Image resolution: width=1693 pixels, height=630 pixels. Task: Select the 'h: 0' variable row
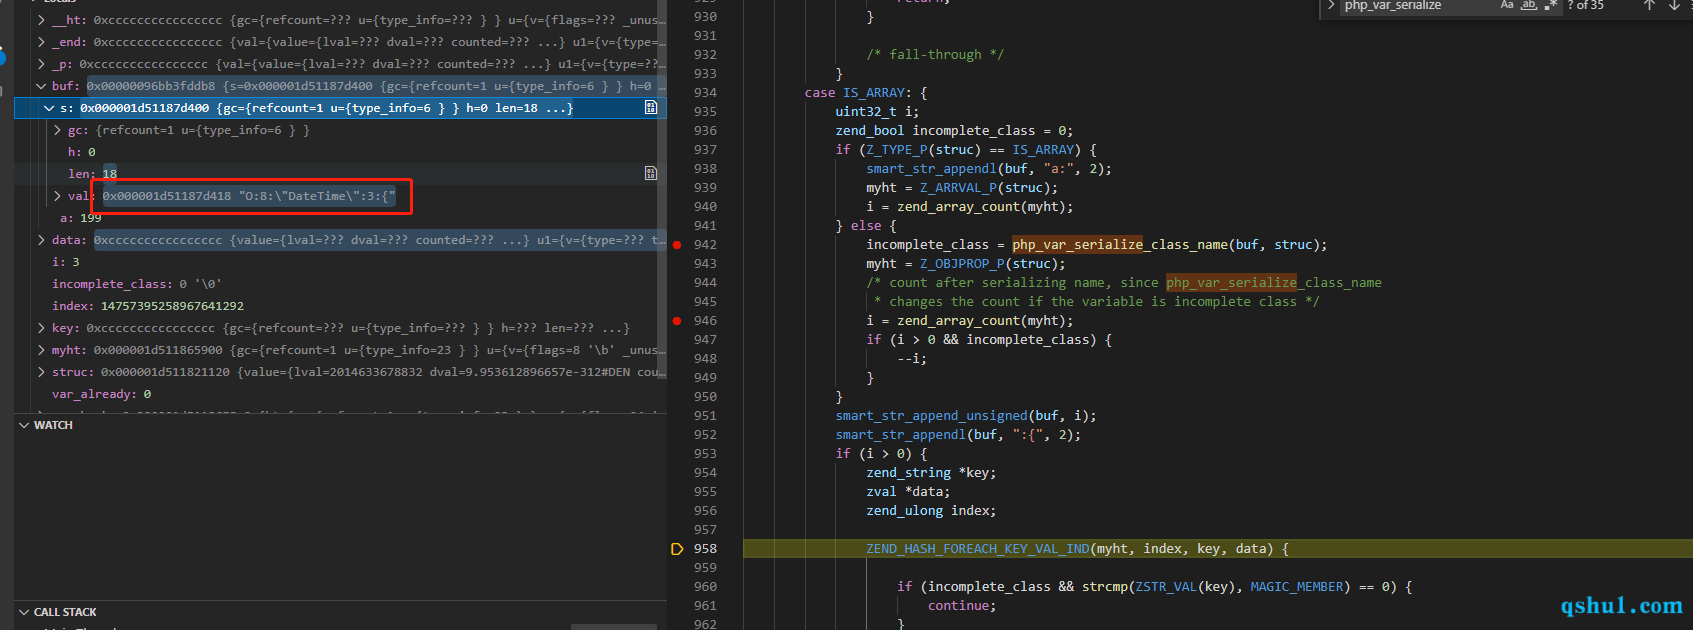coord(340,152)
